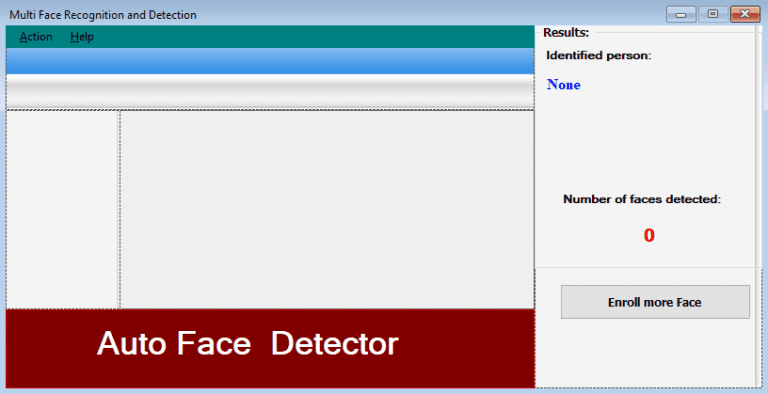
Task: Click the 'Number of faces detected:' label
Action: coord(642,199)
